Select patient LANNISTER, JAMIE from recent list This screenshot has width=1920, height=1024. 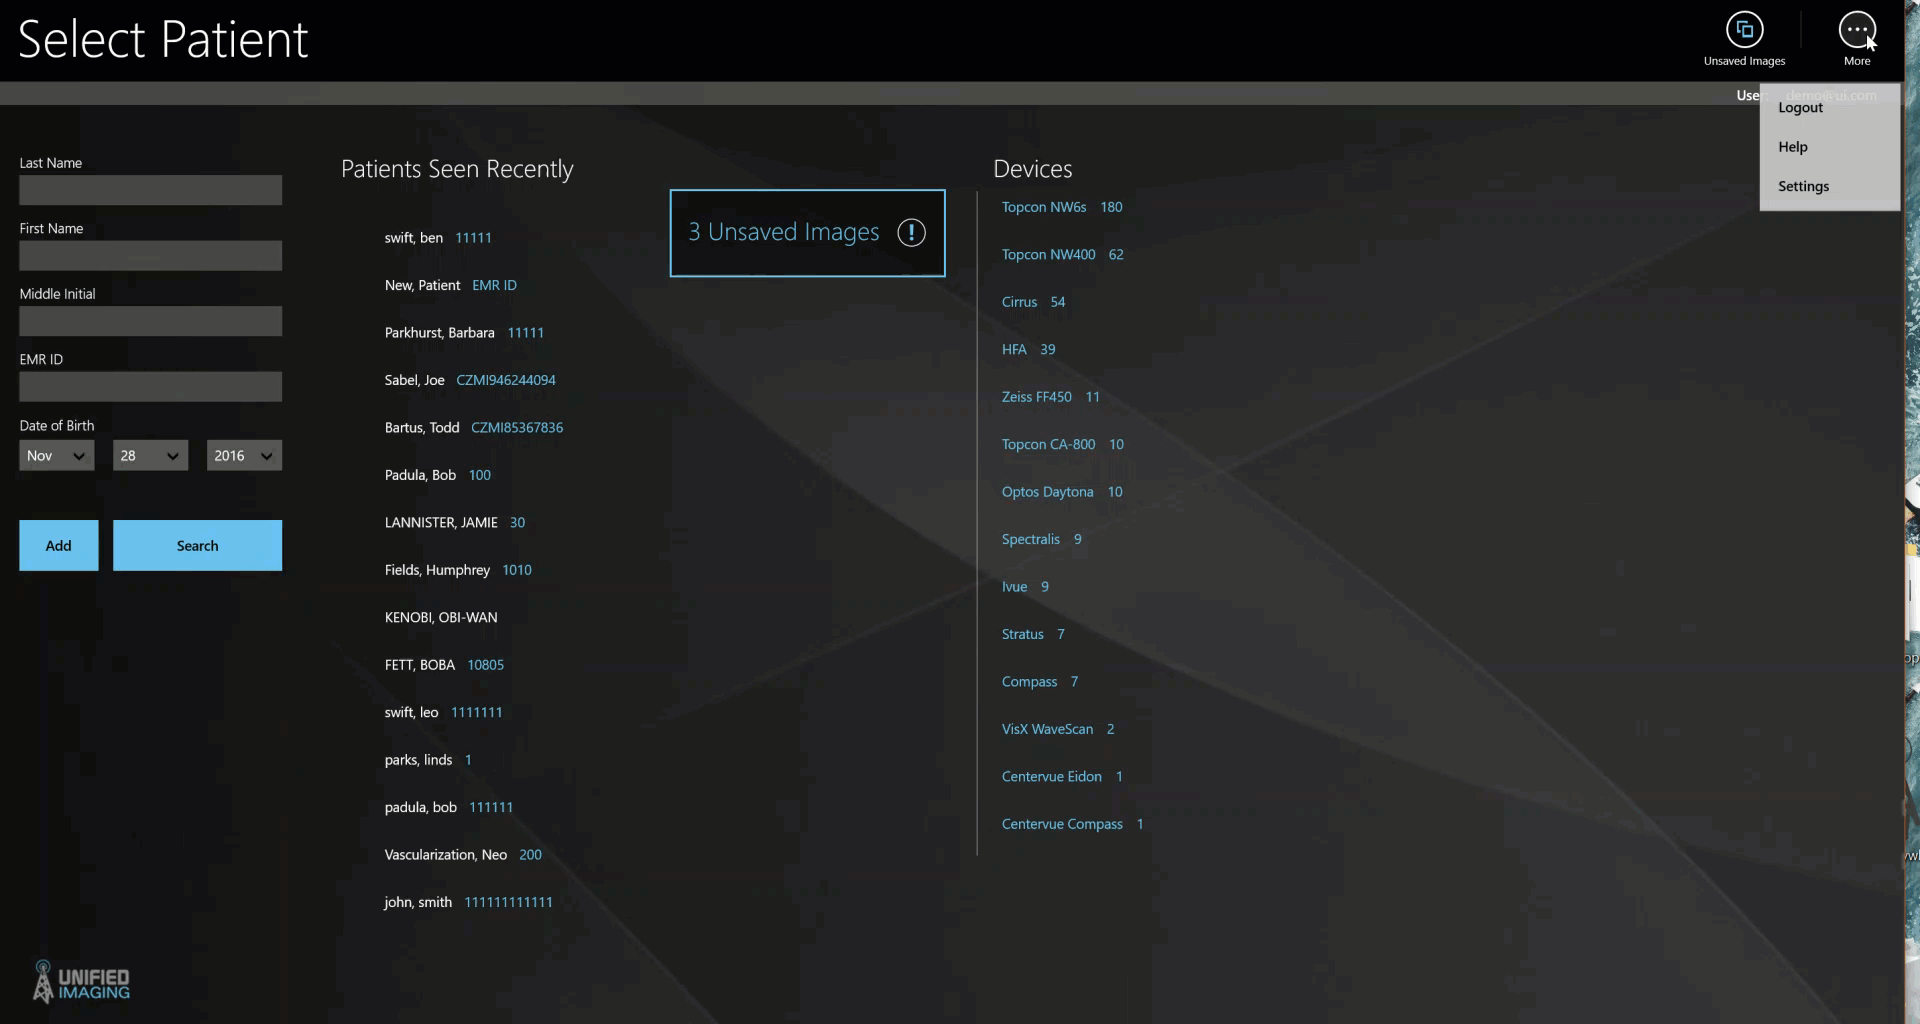pyautogui.click(x=441, y=523)
